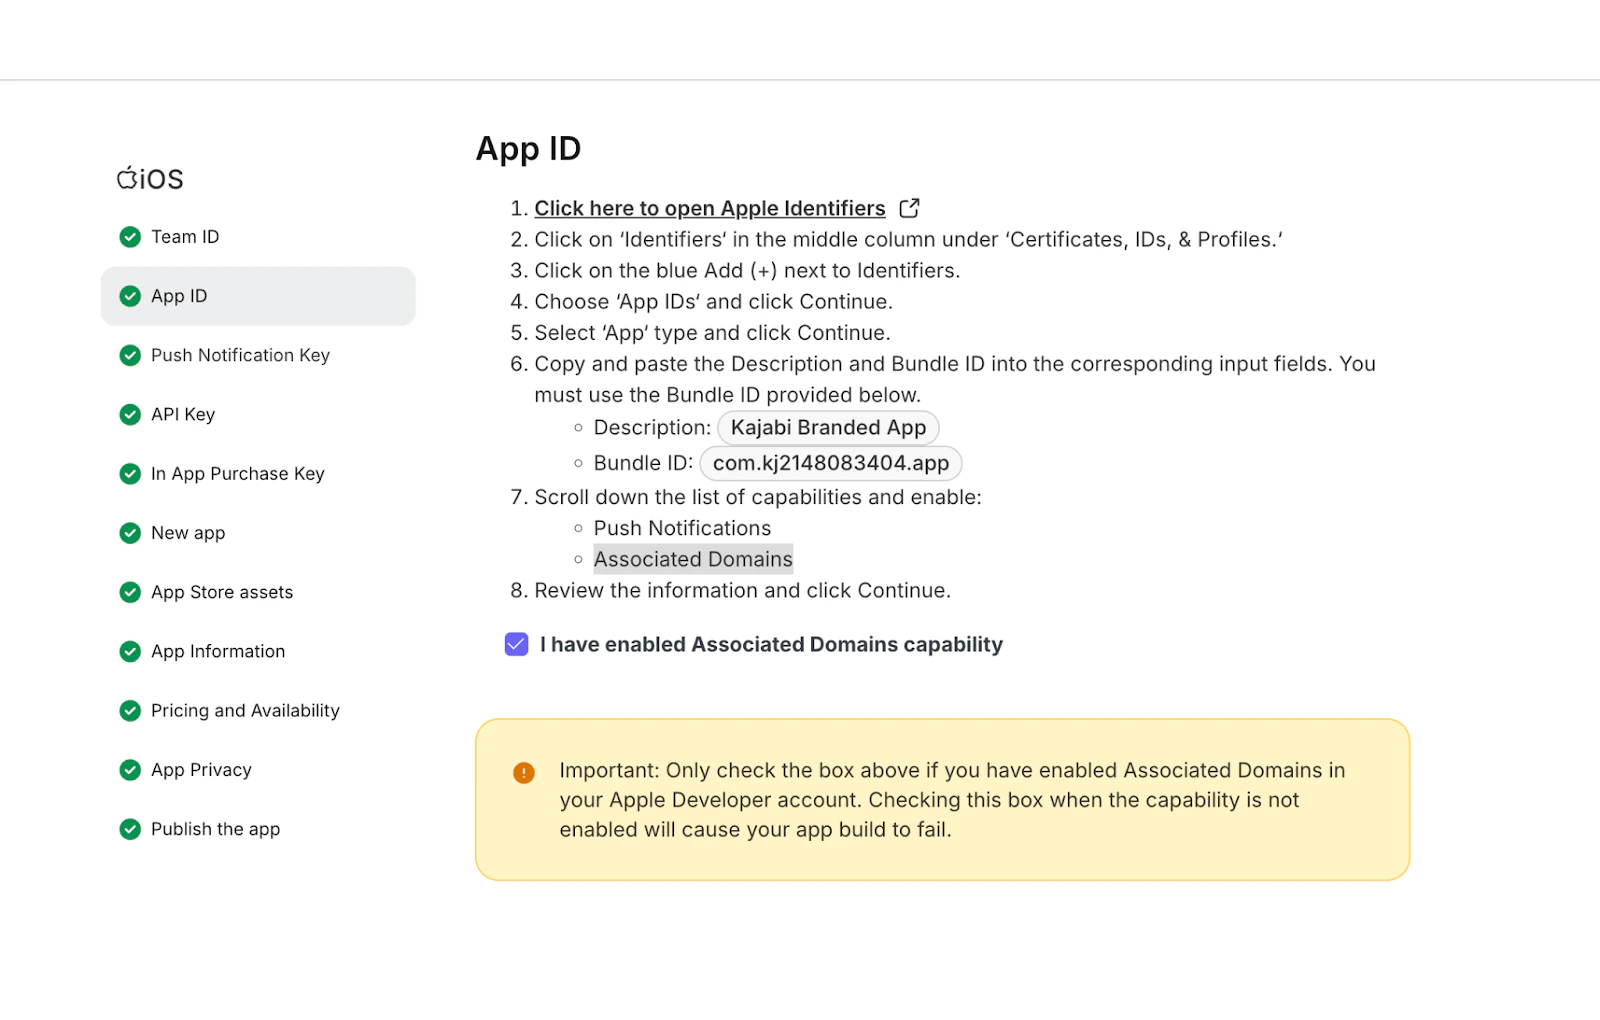This screenshot has height=1020, width=1600.
Task: Click the orange warning icon in the notice box
Action: 523,772
